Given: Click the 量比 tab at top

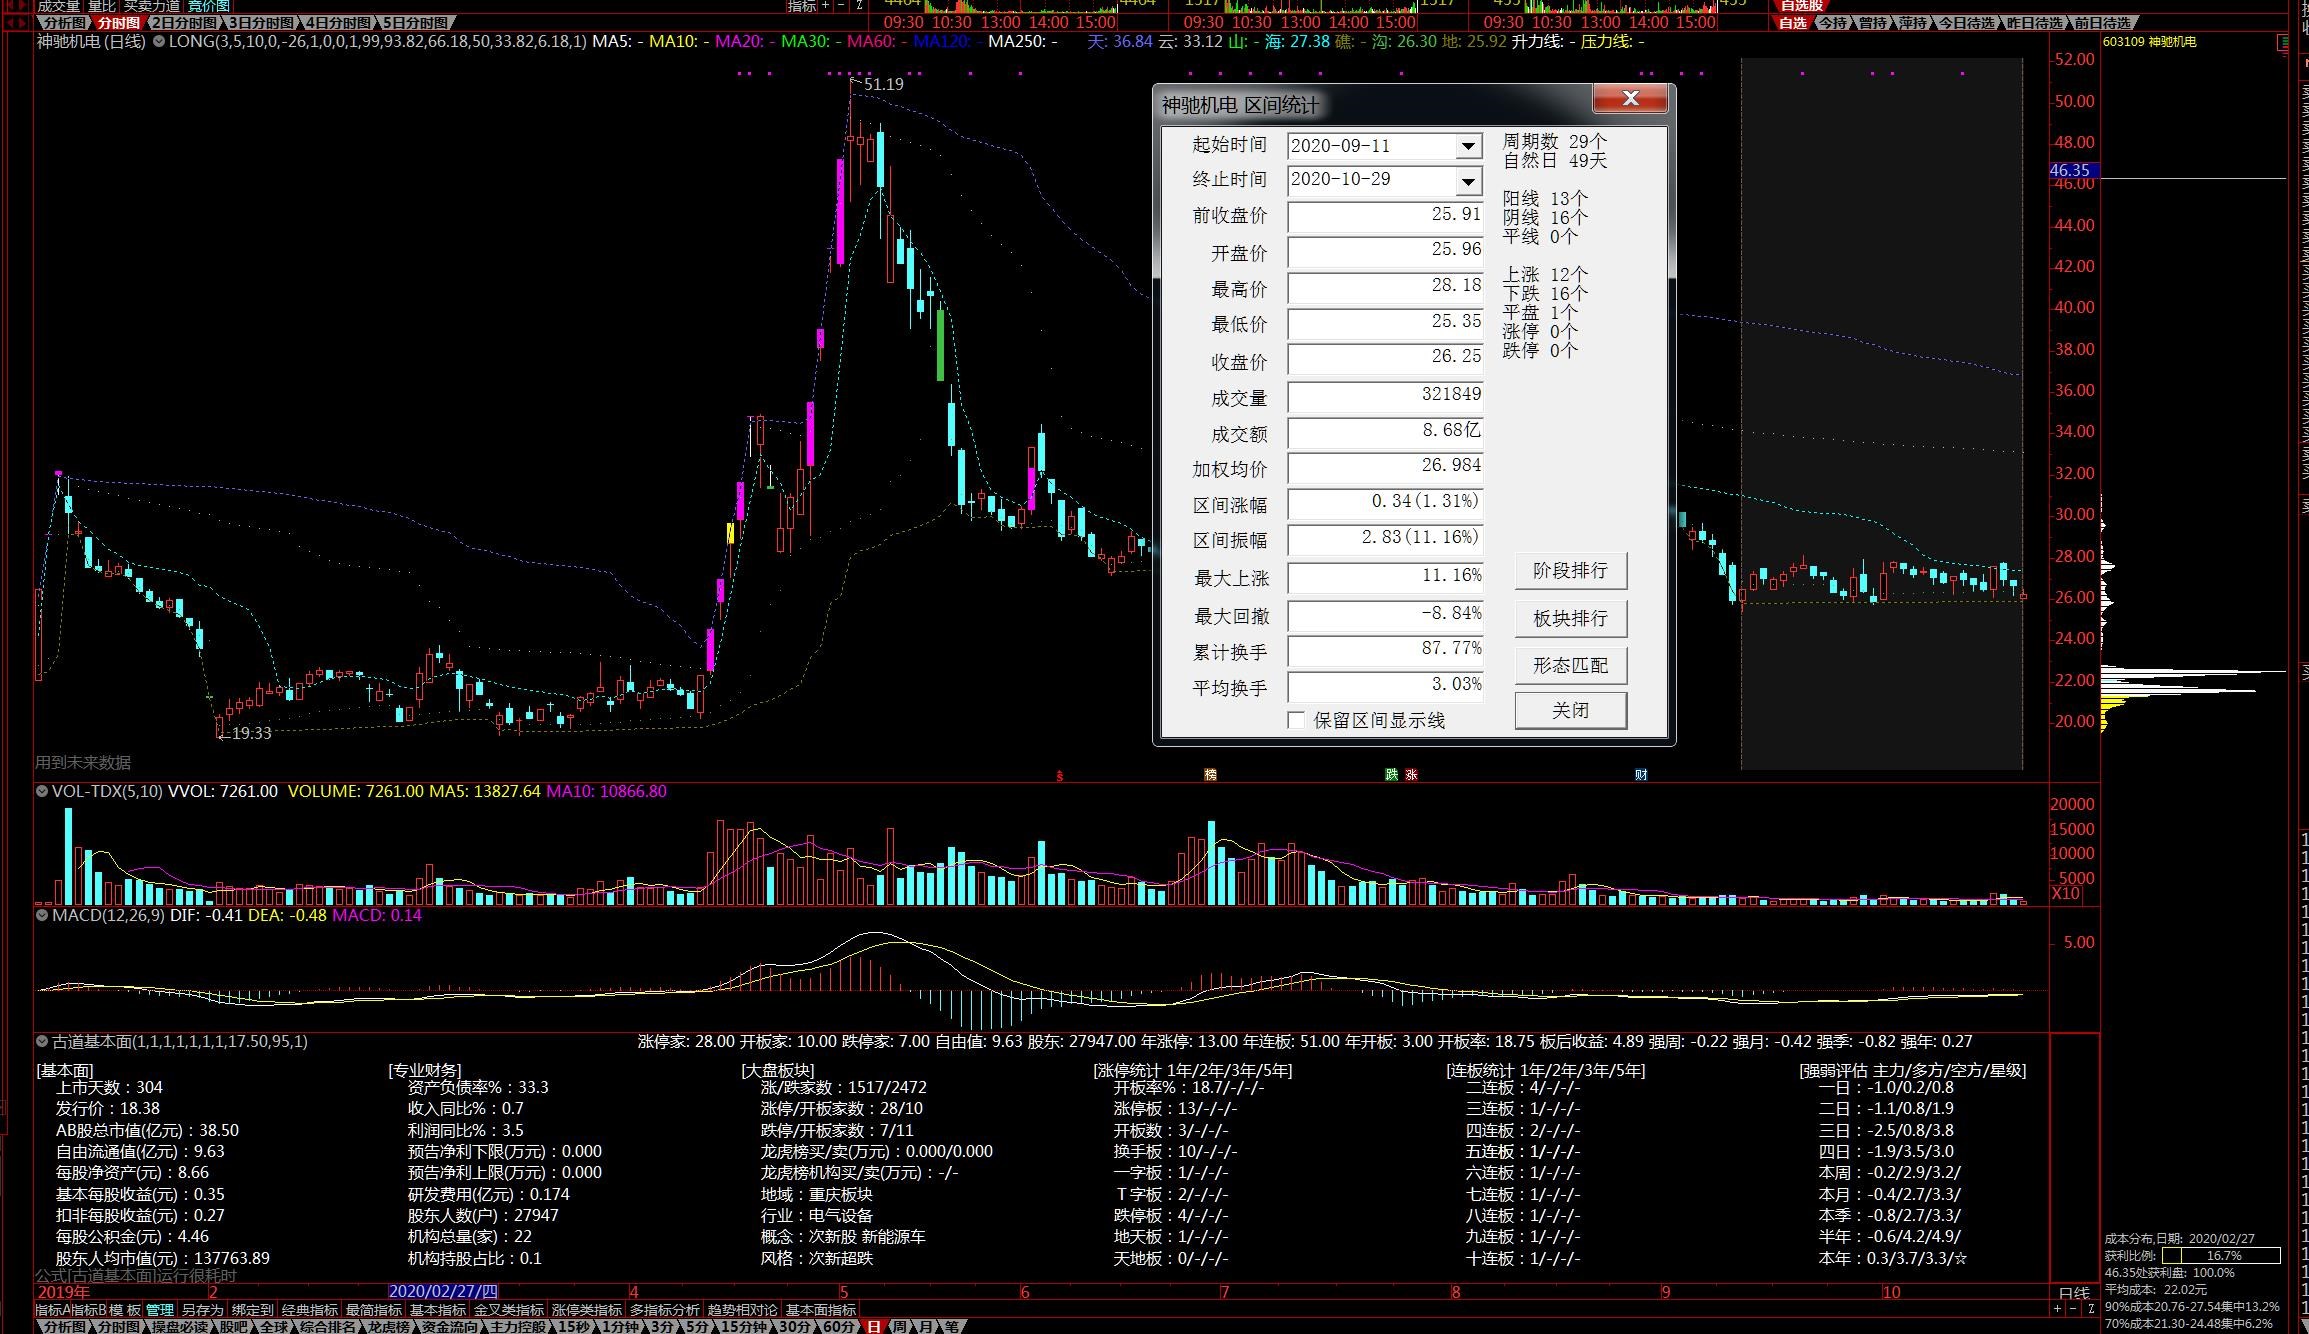Looking at the screenshot, I should [102, 6].
